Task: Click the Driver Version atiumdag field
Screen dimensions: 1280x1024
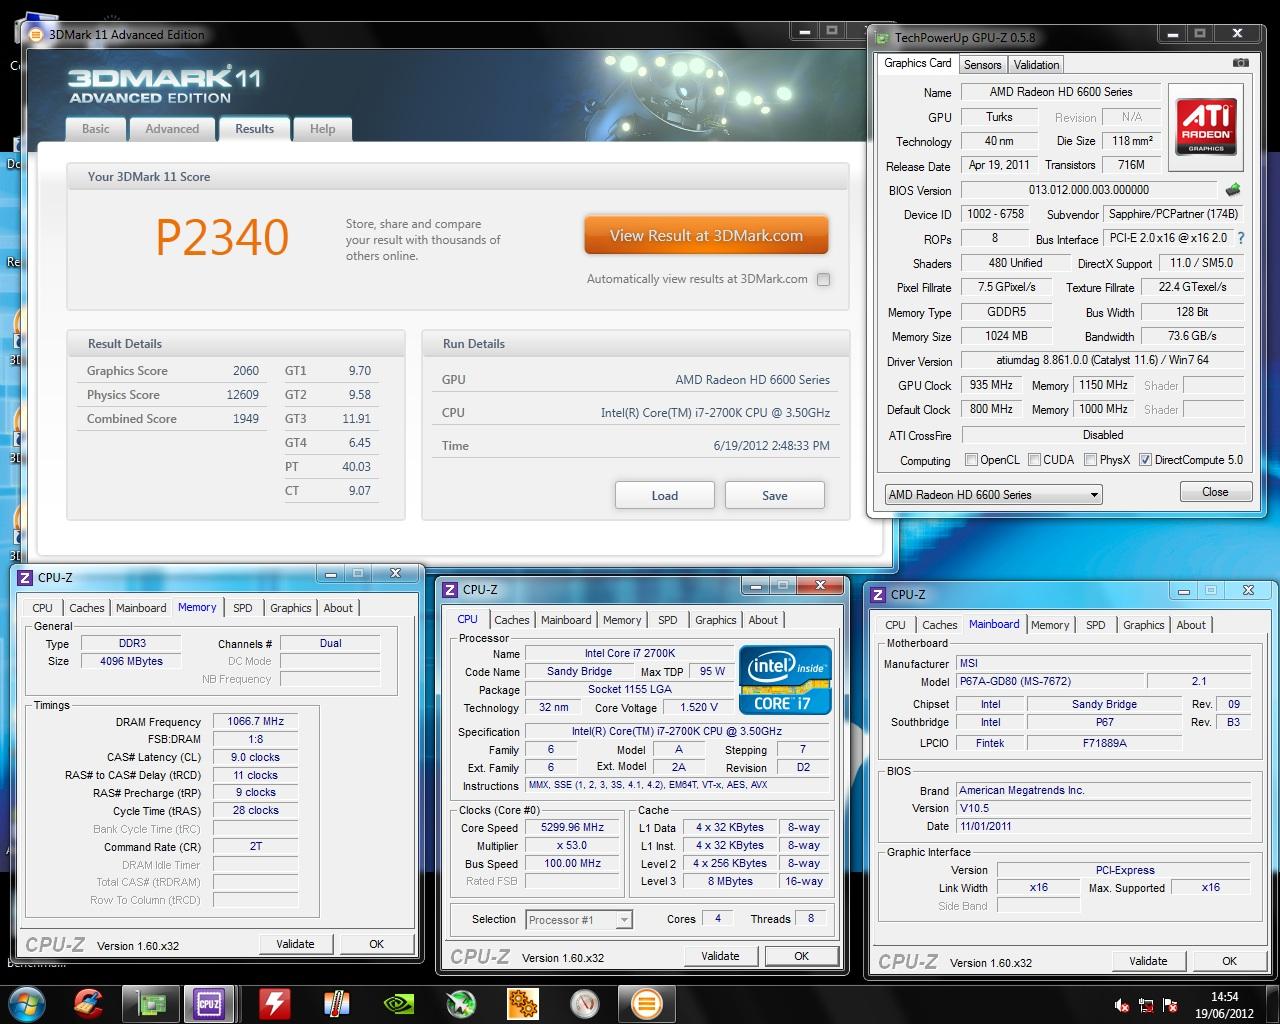Action: tap(1102, 361)
